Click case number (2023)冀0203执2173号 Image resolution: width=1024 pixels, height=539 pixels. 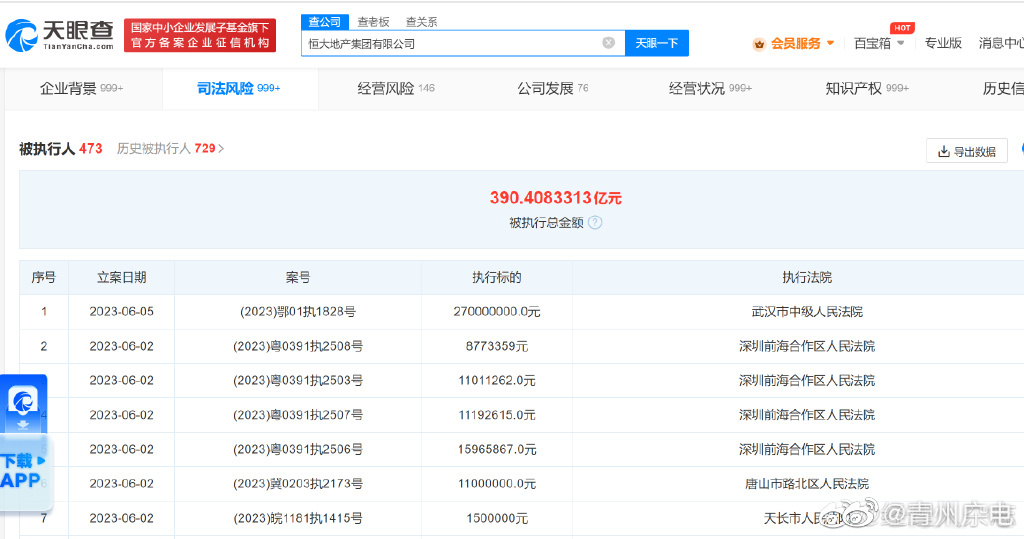coord(298,484)
